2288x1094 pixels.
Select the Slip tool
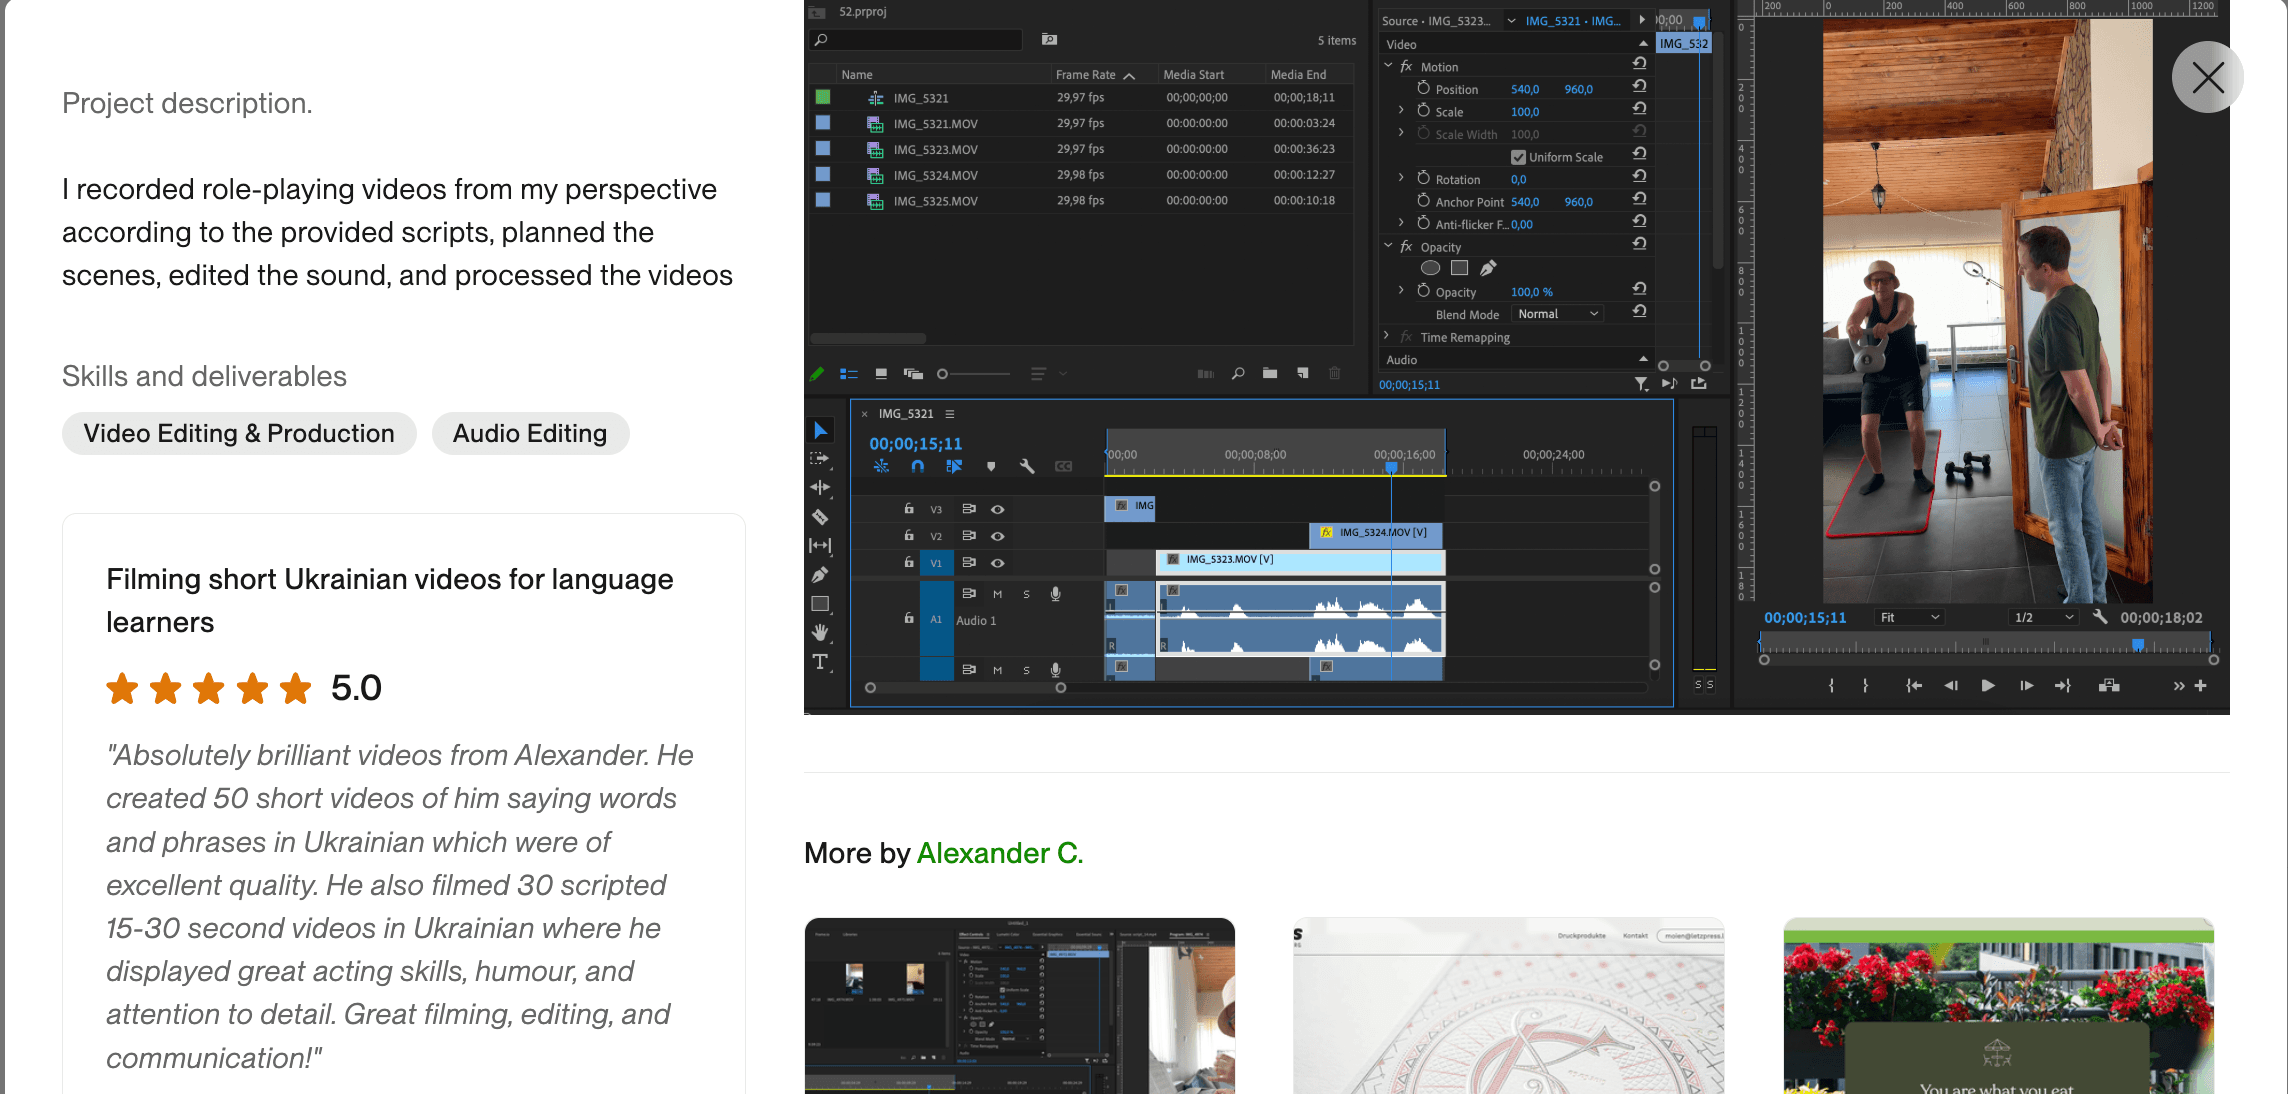820,546
